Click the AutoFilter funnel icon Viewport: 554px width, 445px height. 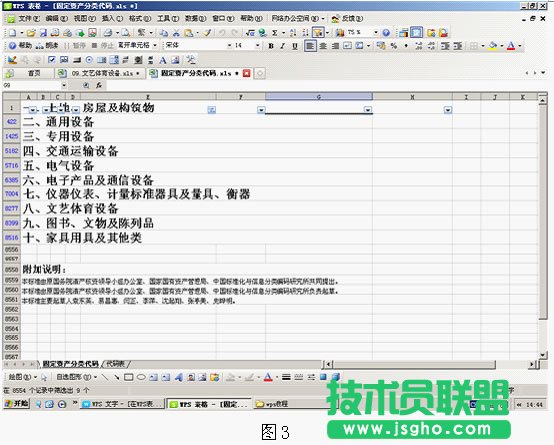pyautogui.click(x=318, y=33)
